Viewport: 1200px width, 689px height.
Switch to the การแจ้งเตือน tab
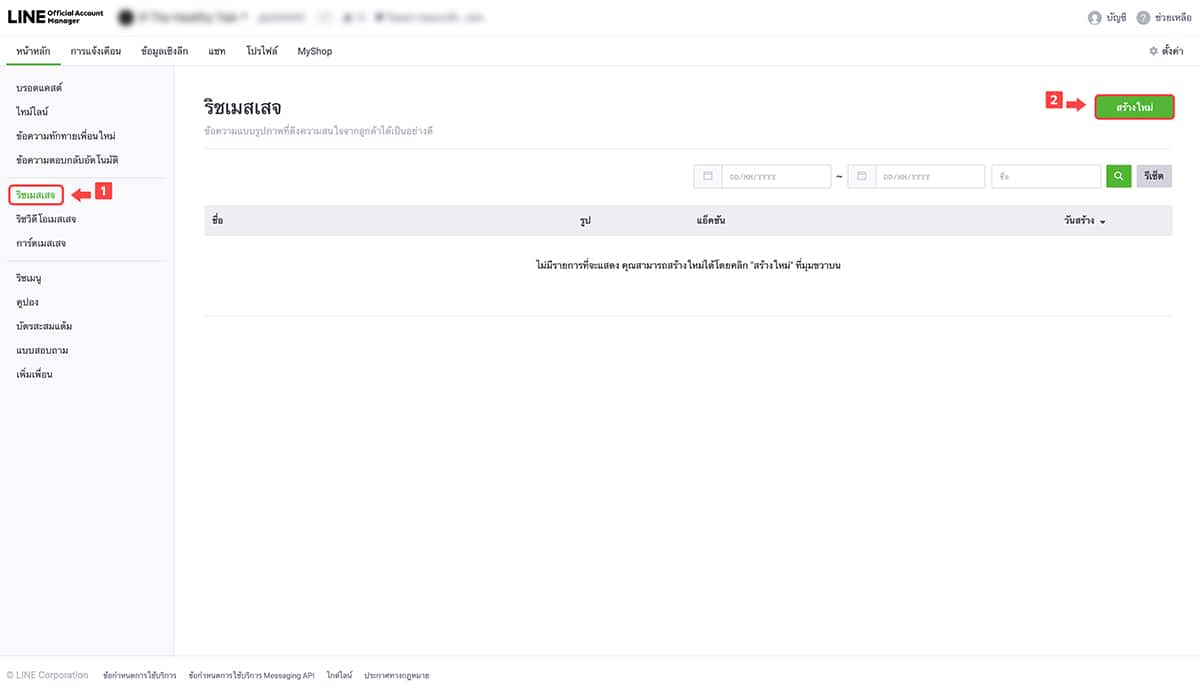96,51
